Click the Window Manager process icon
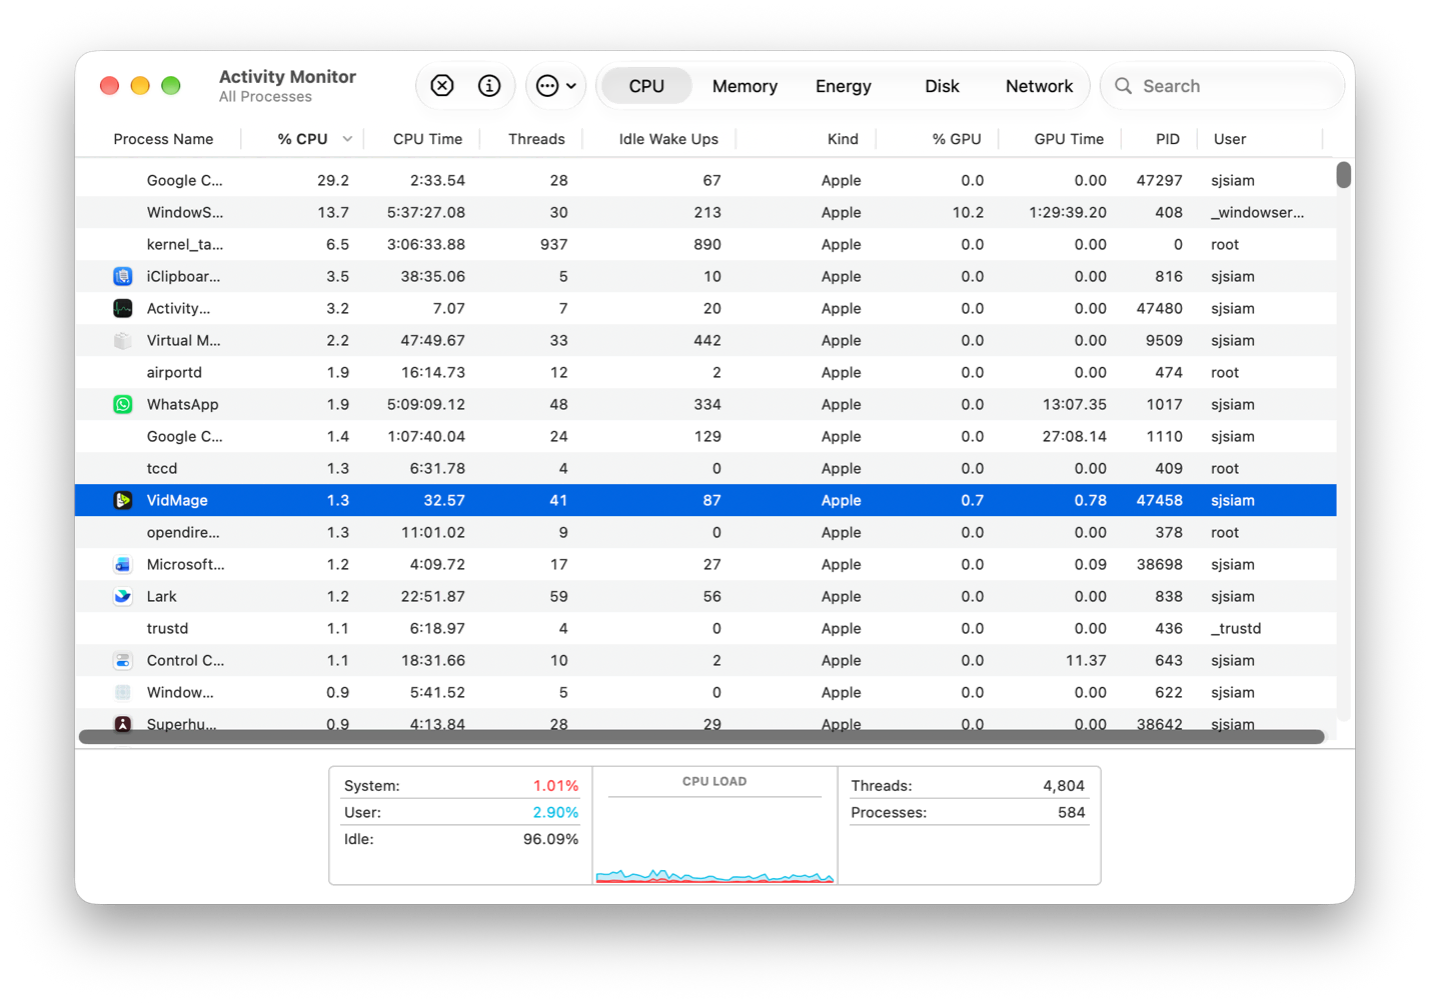 [123, 692]
